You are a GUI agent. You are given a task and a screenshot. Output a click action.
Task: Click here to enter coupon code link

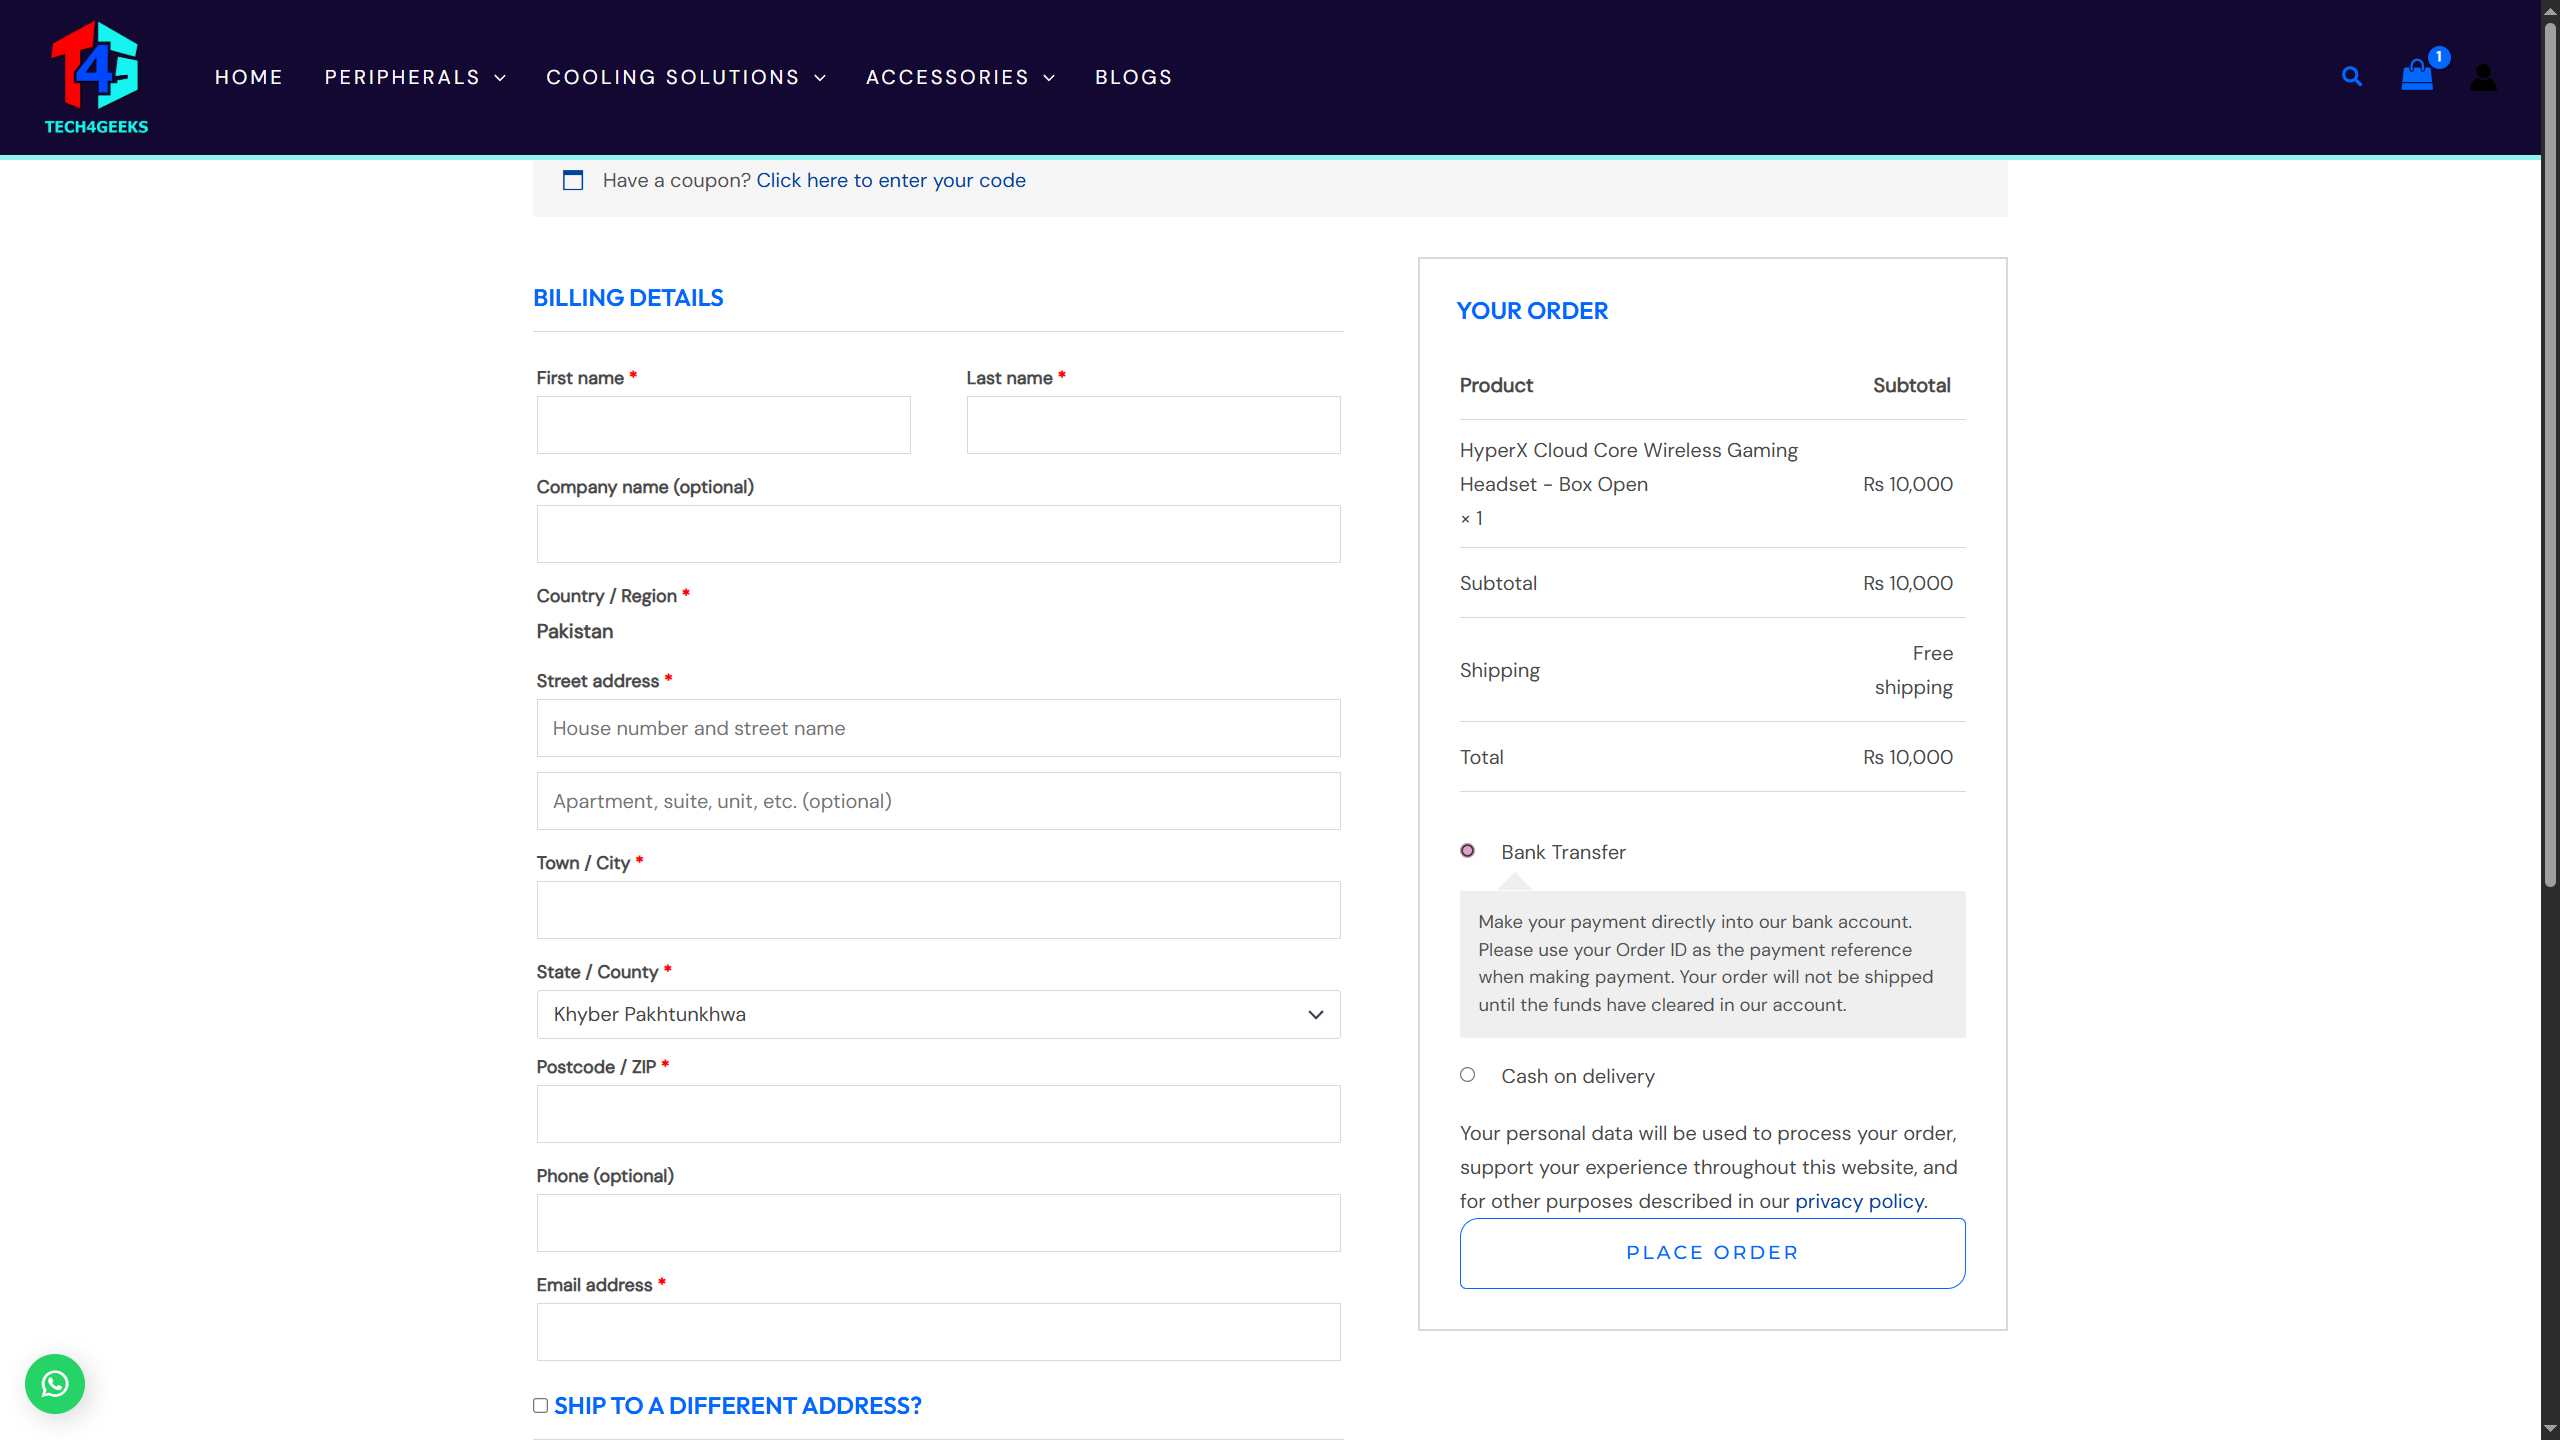click(x=890, y=181)
